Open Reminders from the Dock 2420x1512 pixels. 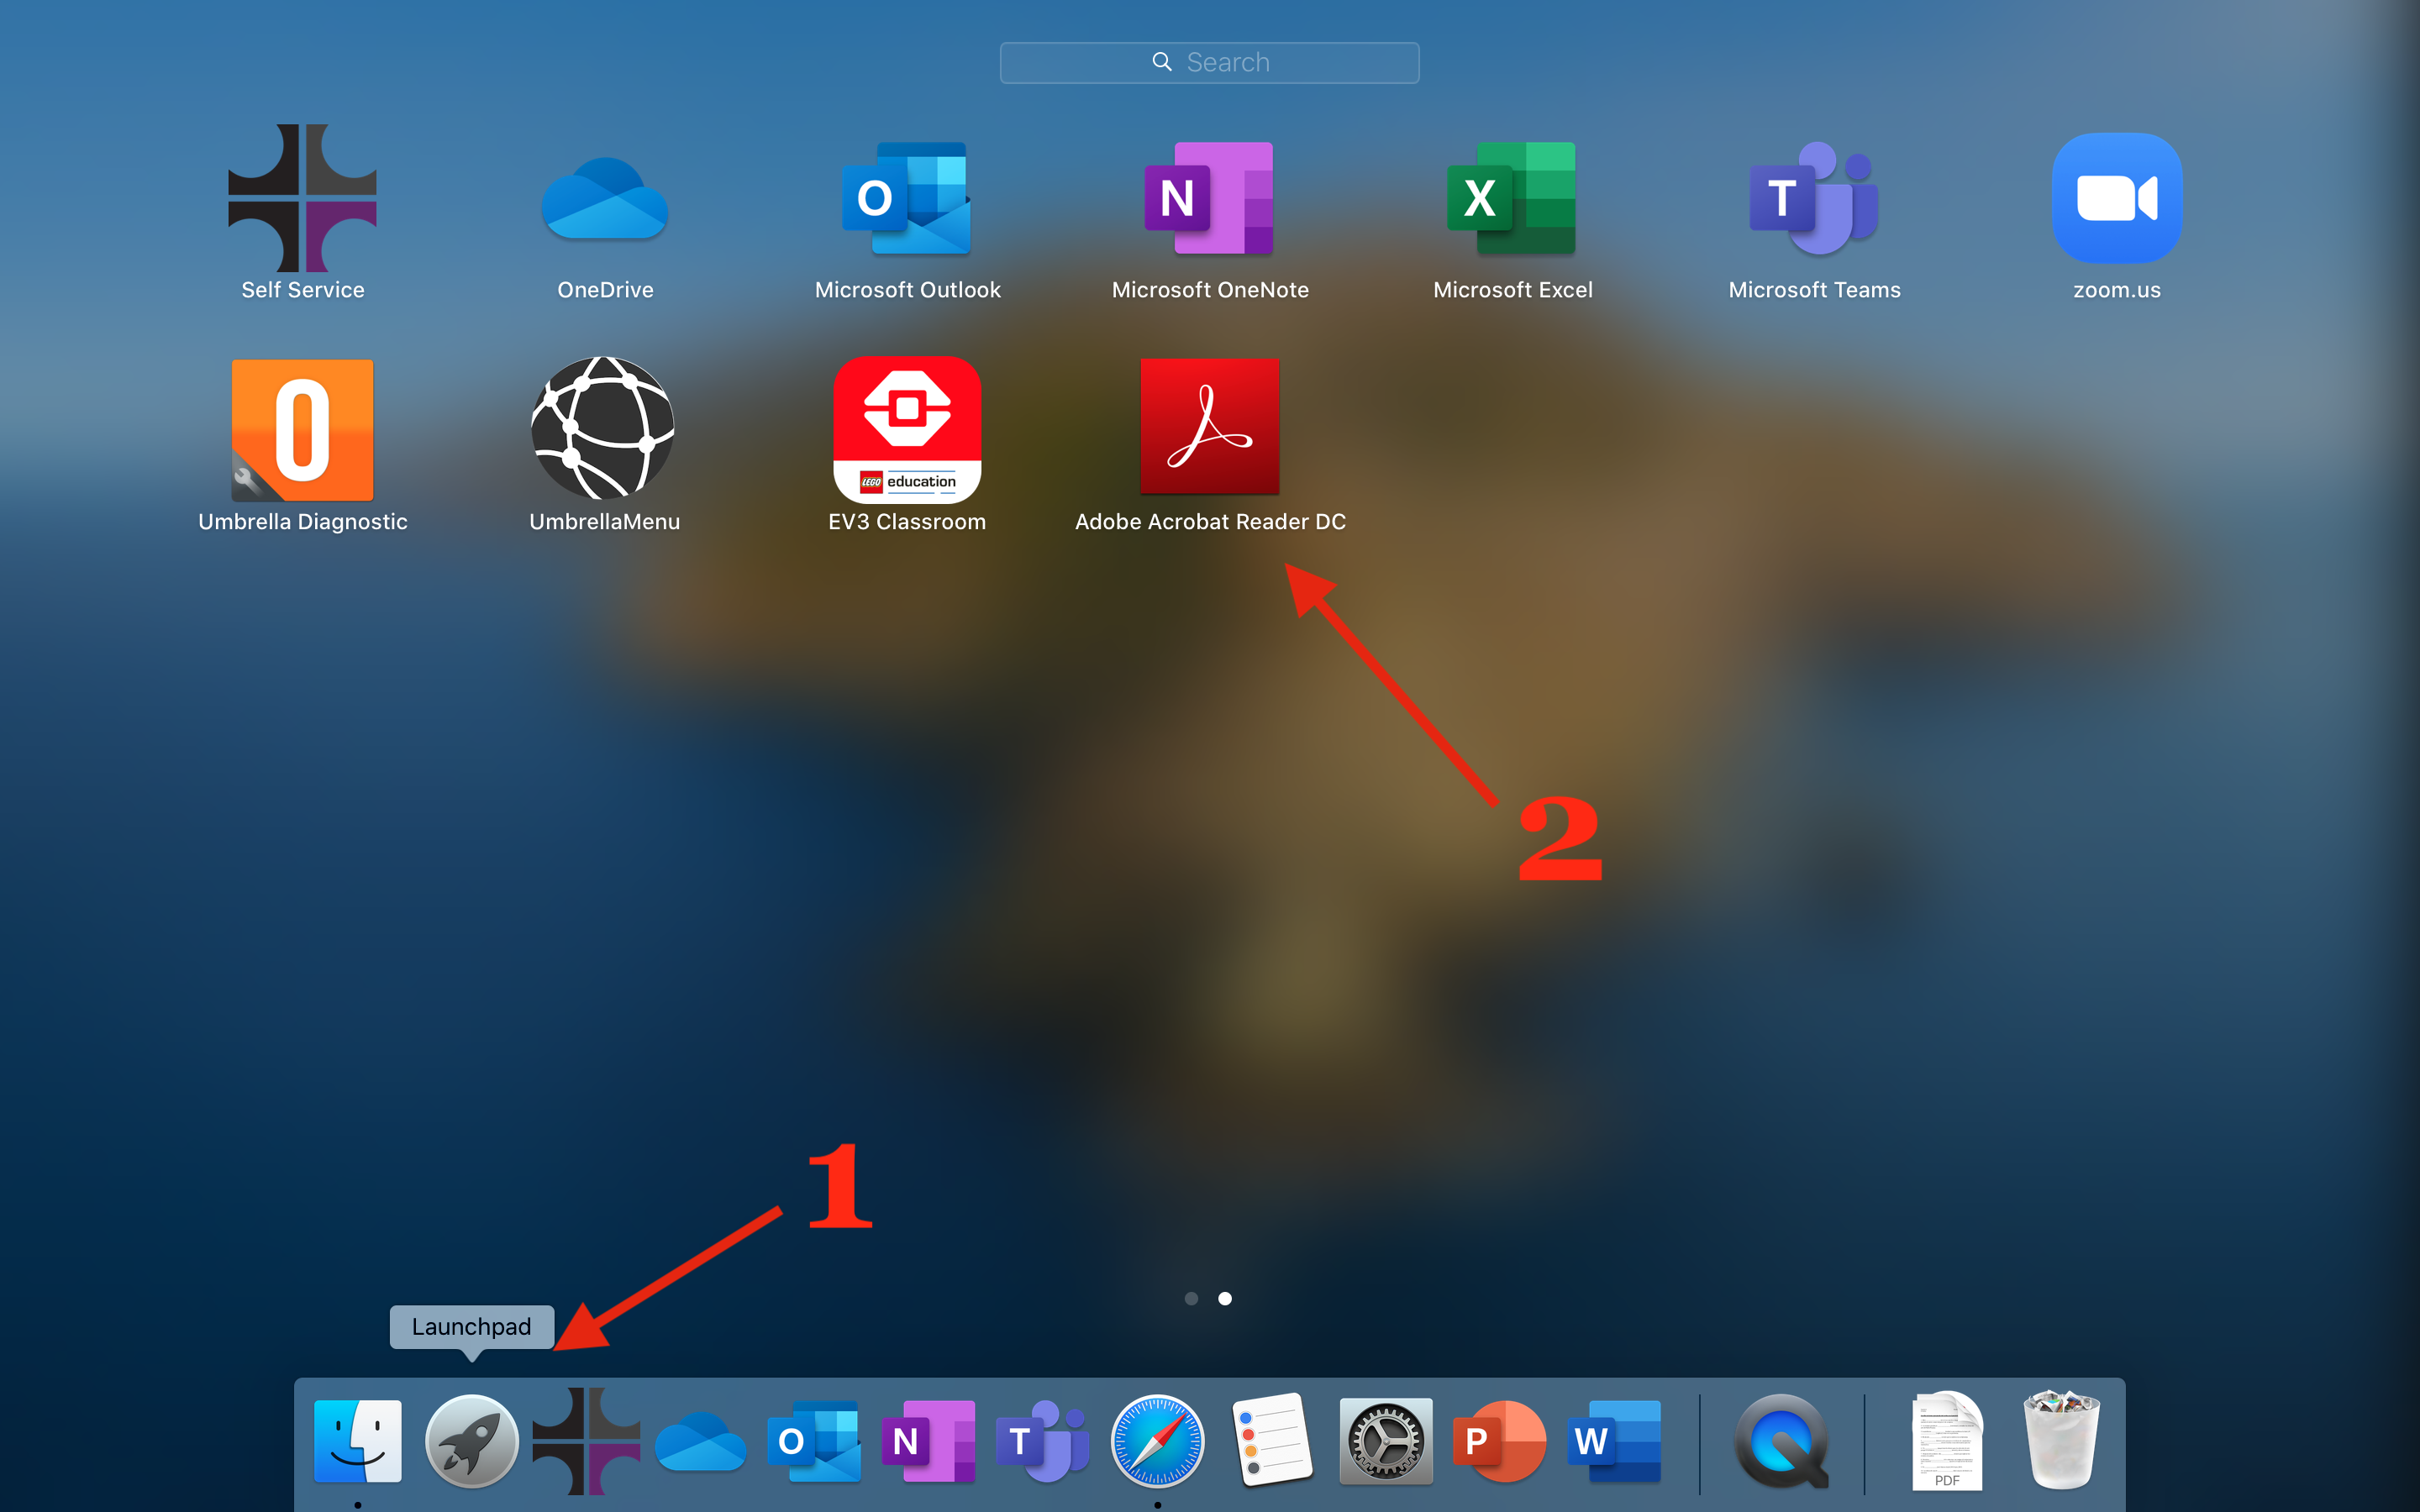click(1272, 1441)
